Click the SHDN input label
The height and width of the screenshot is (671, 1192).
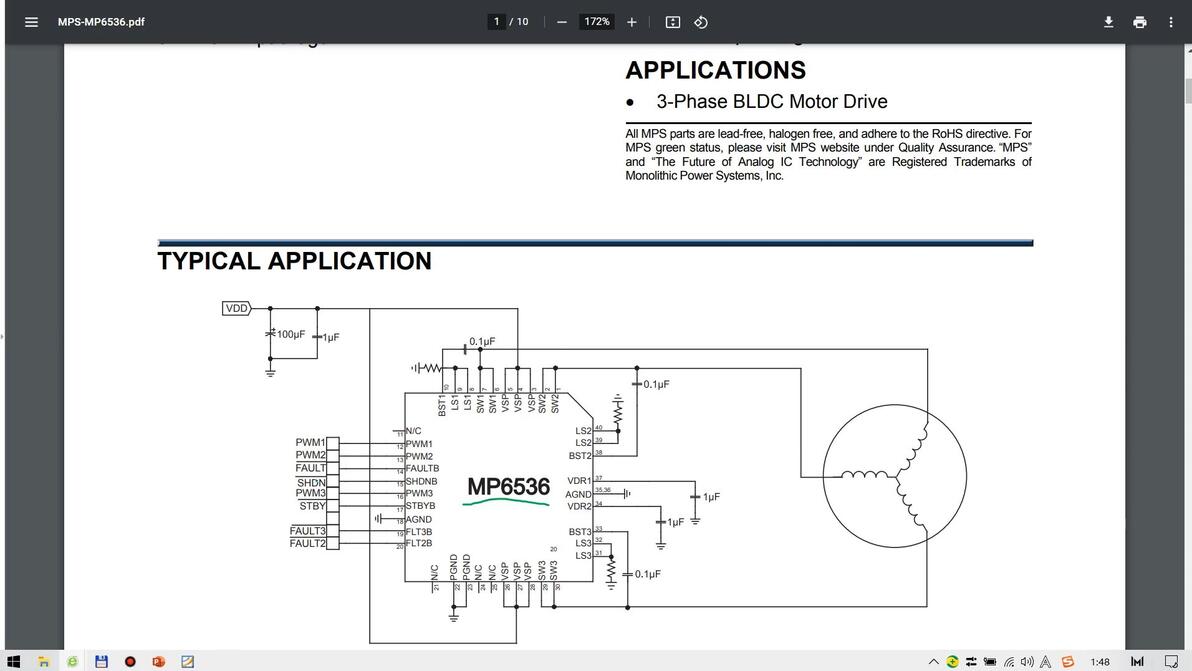pos(311,483)
